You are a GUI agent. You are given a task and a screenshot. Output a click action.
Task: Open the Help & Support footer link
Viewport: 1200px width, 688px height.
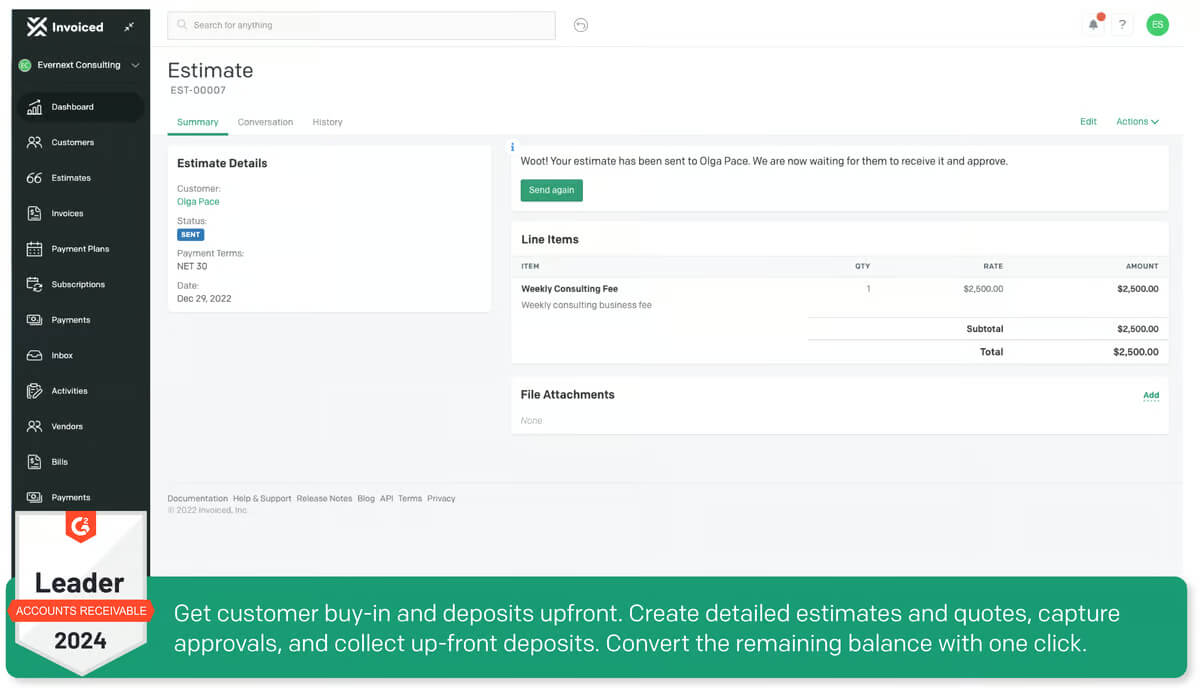pos(262,498)
